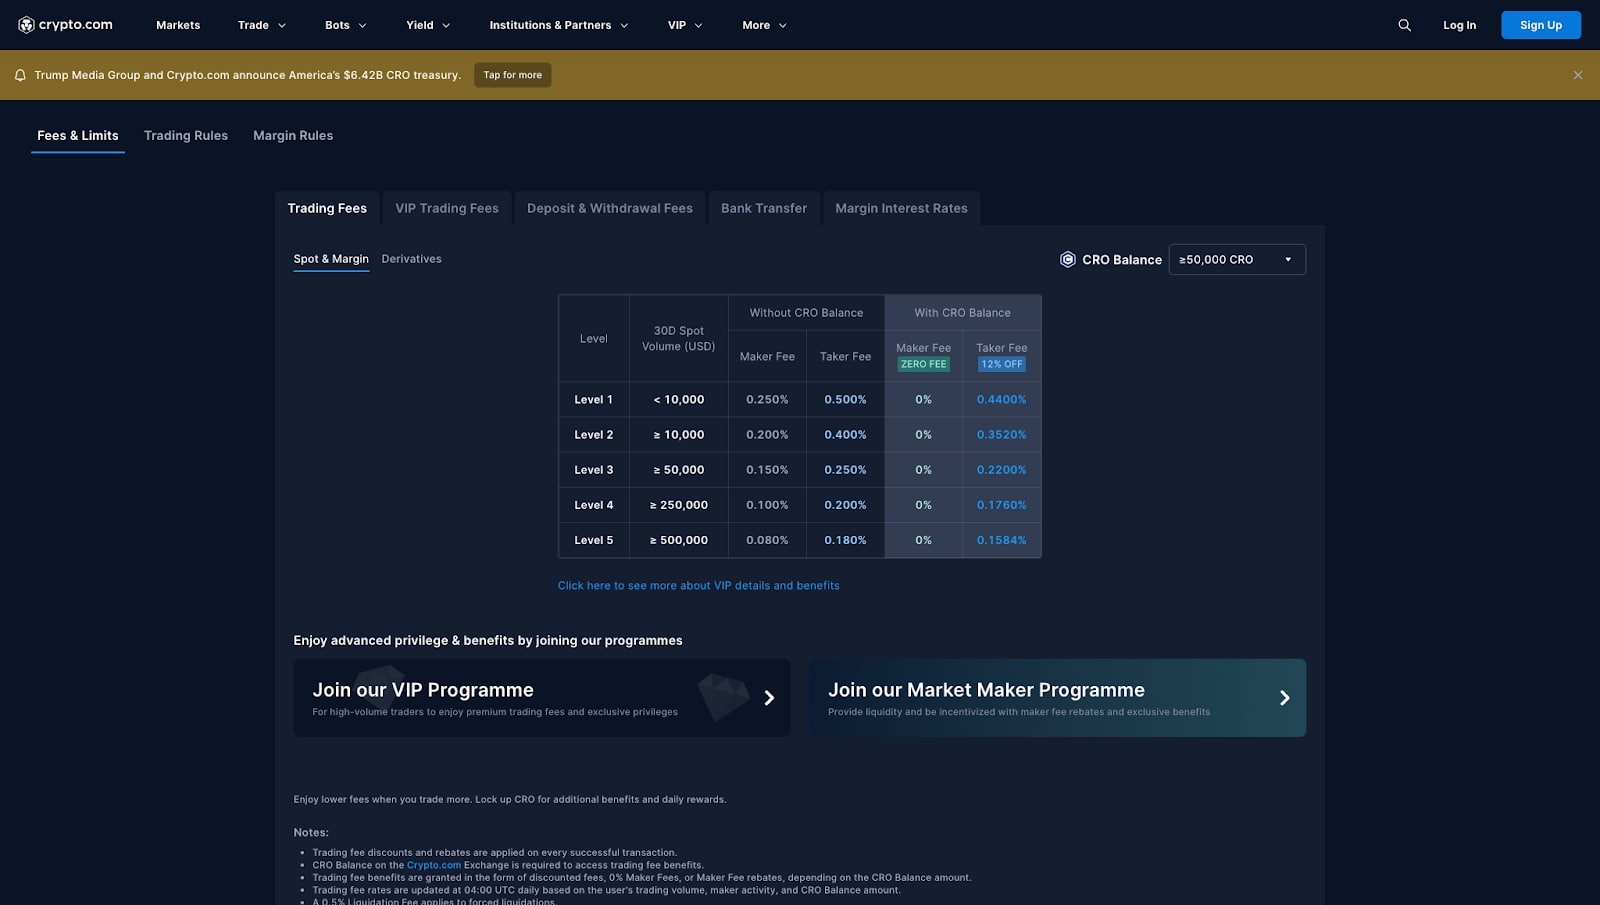Image resolution: width=1600 pixels, height=905 pixels.
Task: Click the Tap for more button
Action: [x=512, y=75]
